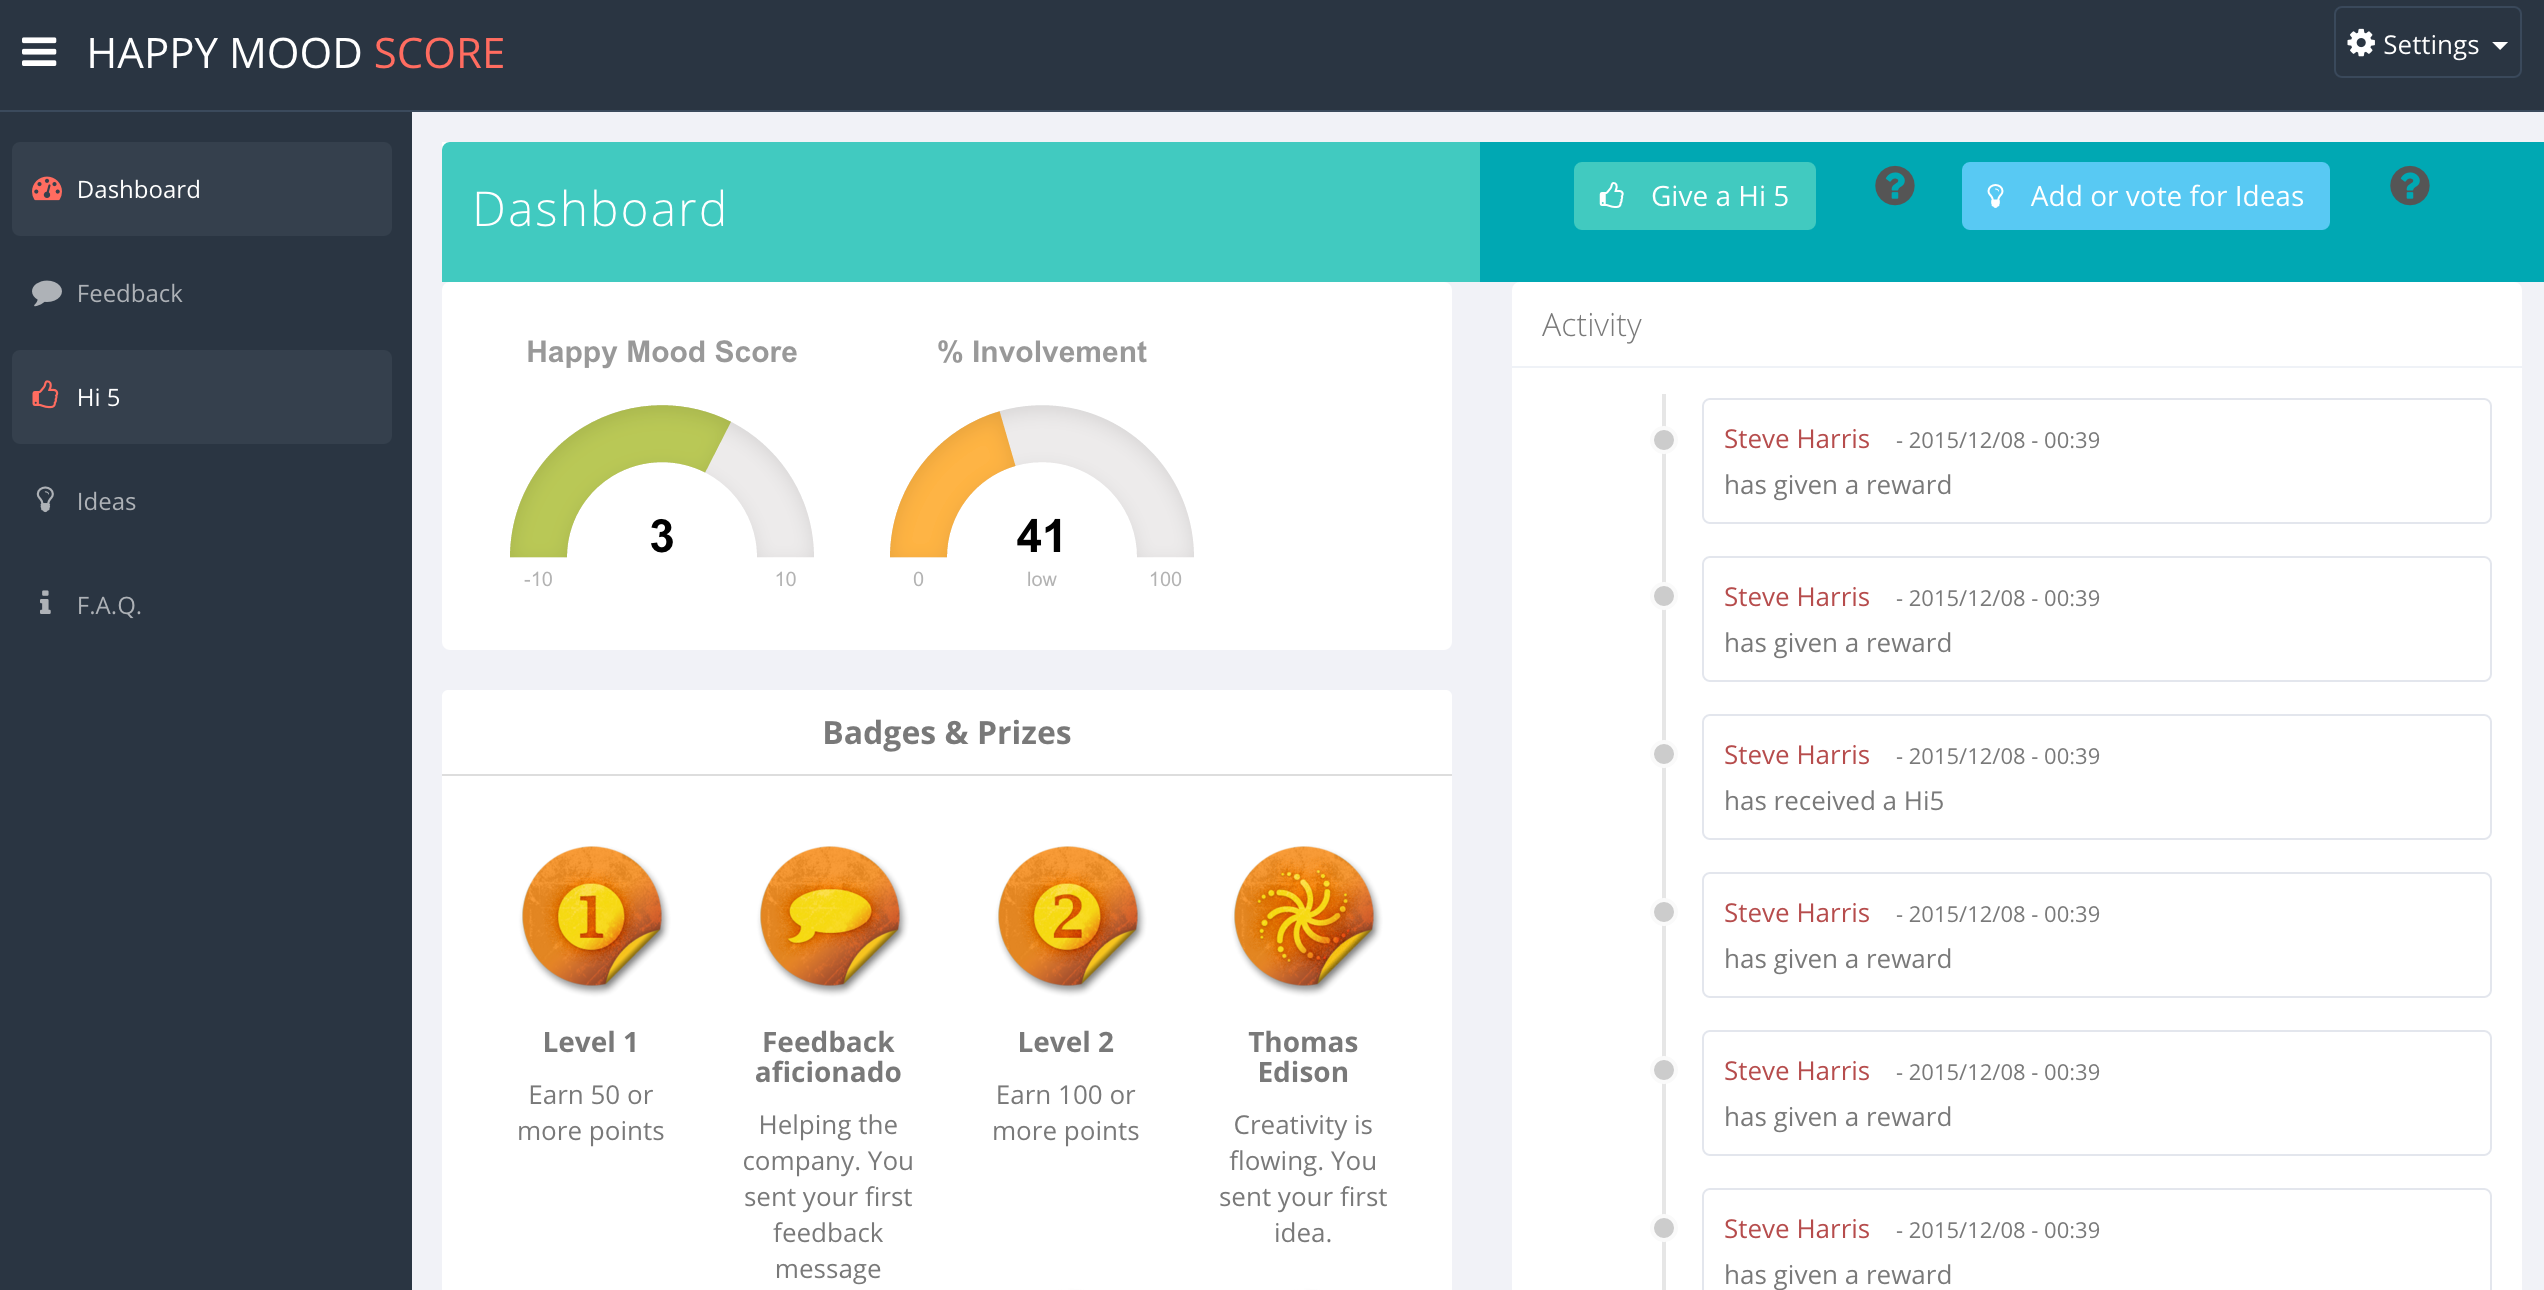The height and width of the screenshot is (1290, 2544).
Task: Click the Activity heading
Action: click(x=1592, y=325)
